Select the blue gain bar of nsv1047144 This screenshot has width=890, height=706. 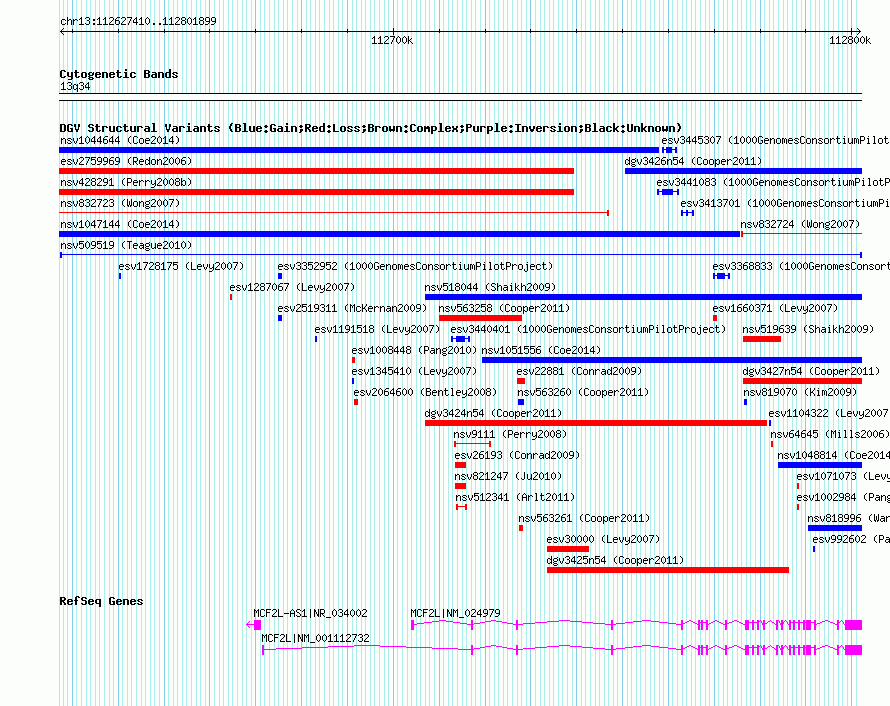(400, 234)
